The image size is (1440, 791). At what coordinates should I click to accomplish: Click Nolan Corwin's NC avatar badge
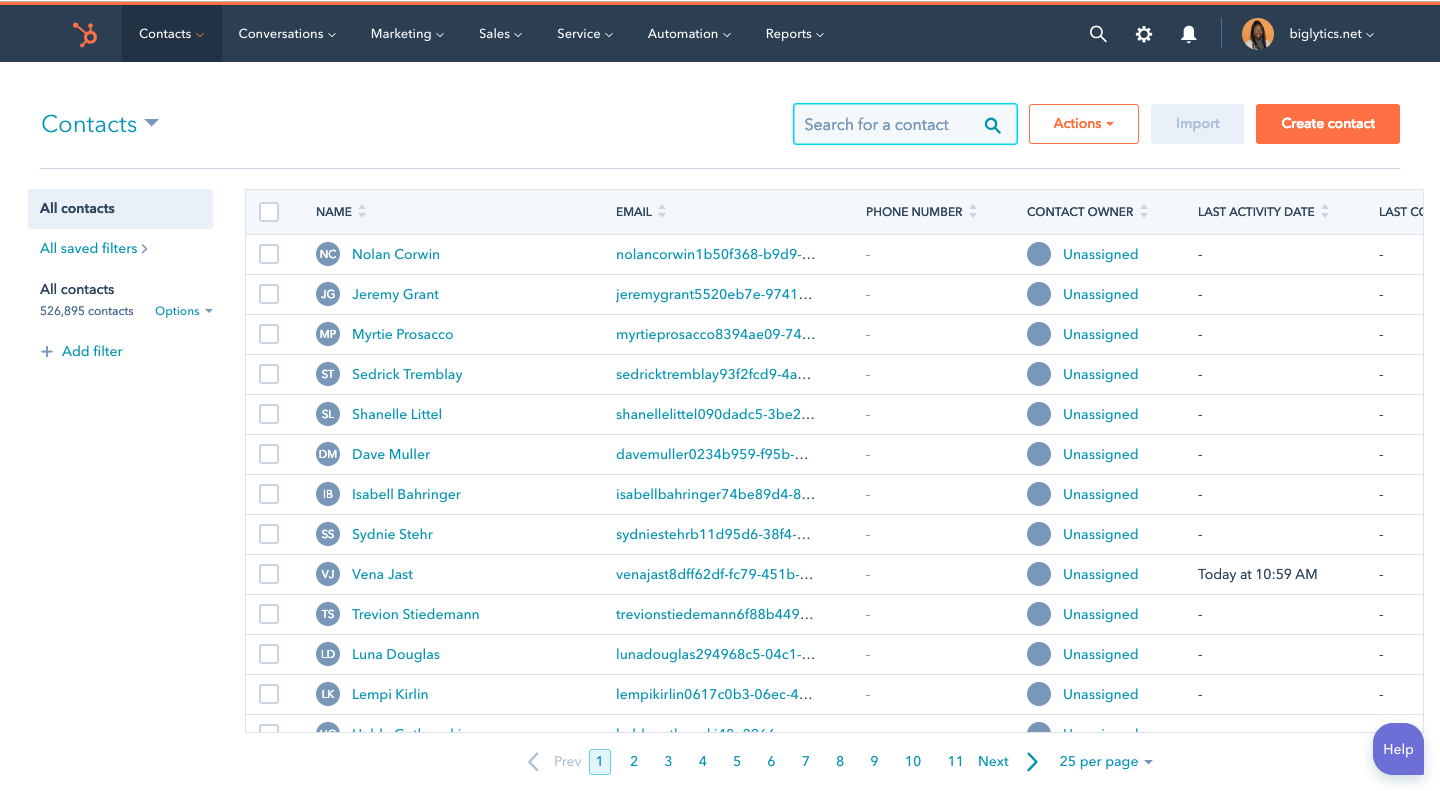(x=327, y=254)
